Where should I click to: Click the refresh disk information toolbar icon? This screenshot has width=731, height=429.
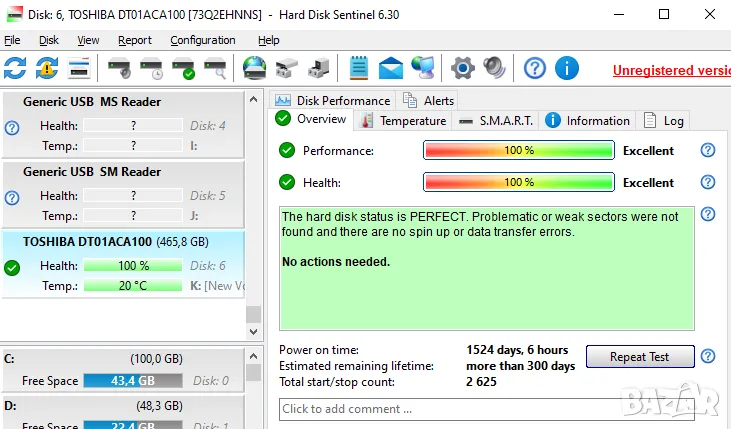point(16,68)
